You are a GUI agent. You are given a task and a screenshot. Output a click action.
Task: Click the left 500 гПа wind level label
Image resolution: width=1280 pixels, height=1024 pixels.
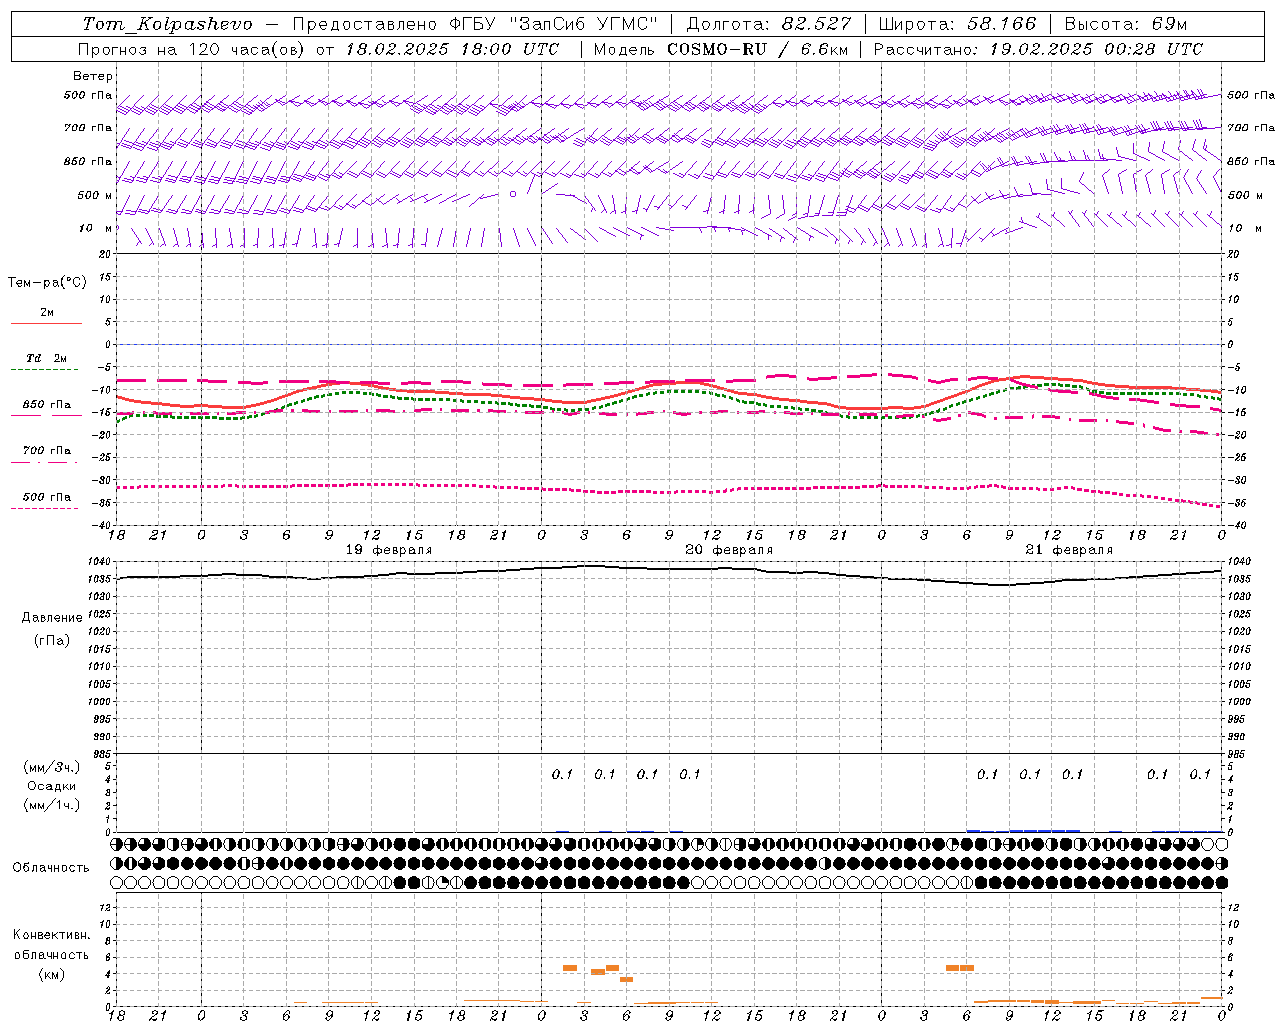(88, 95)
